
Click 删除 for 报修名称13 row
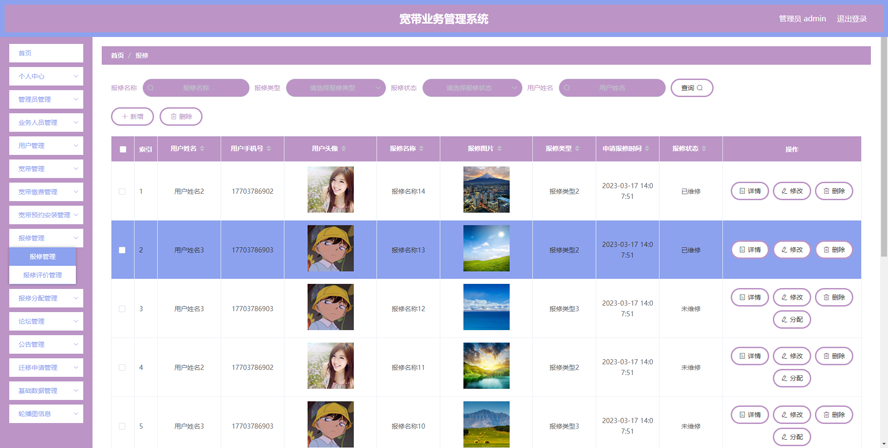(834, 250)
